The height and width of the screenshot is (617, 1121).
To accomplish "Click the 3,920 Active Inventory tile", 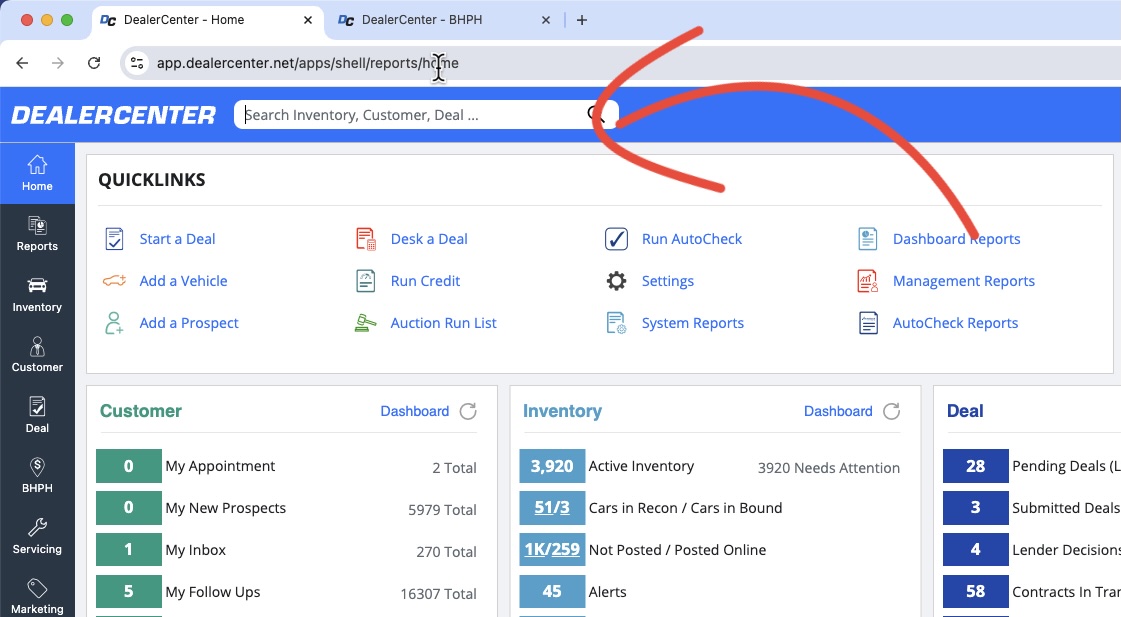I will (x=552, y=466).
